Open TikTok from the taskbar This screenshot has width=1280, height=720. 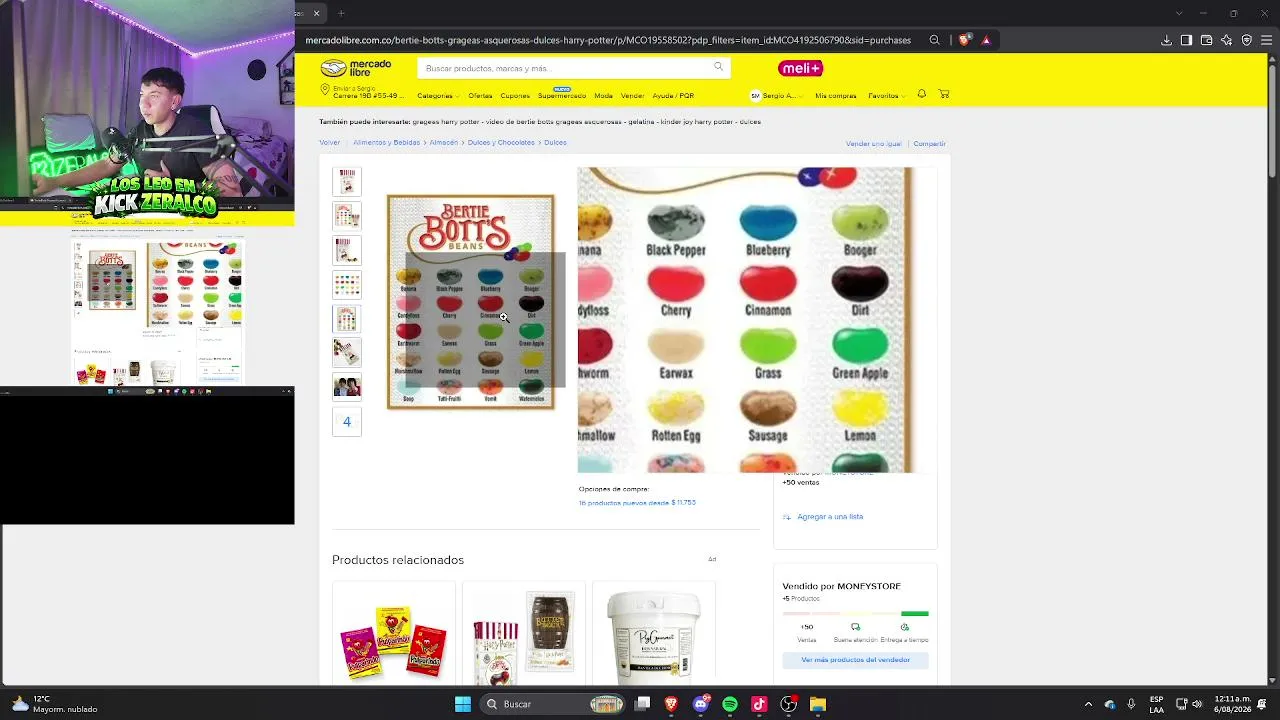coord(759,704)
